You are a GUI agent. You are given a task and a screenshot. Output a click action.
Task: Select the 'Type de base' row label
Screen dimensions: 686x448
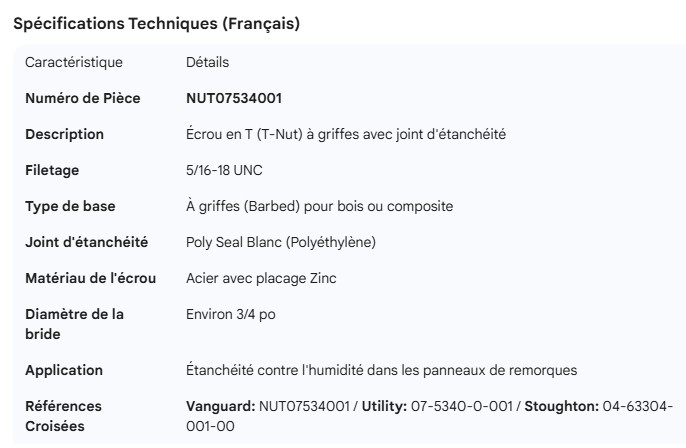tap(70, 206)
